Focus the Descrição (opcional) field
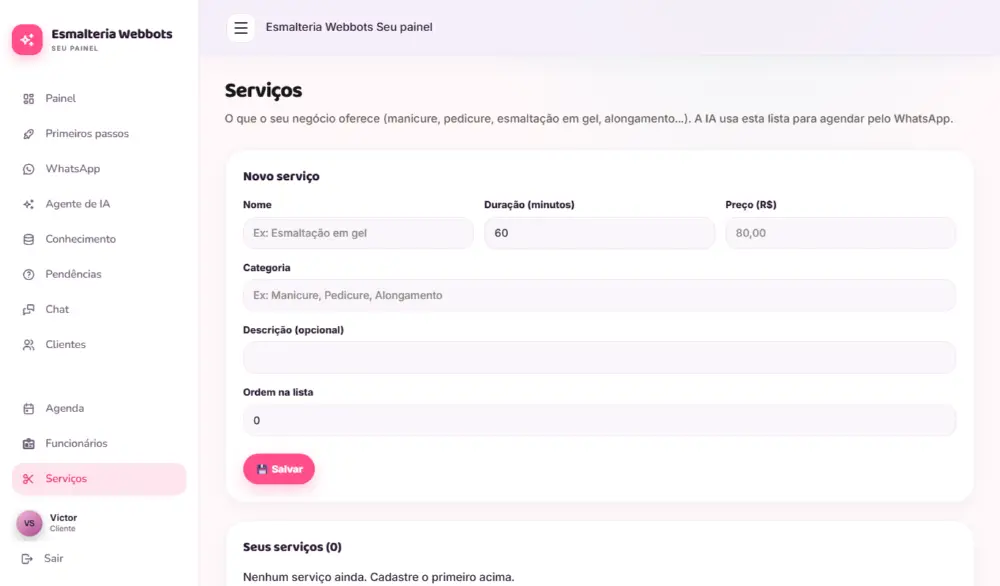Image resolution: width=1000 pixels, height=586 pixels. pos(599,357)
